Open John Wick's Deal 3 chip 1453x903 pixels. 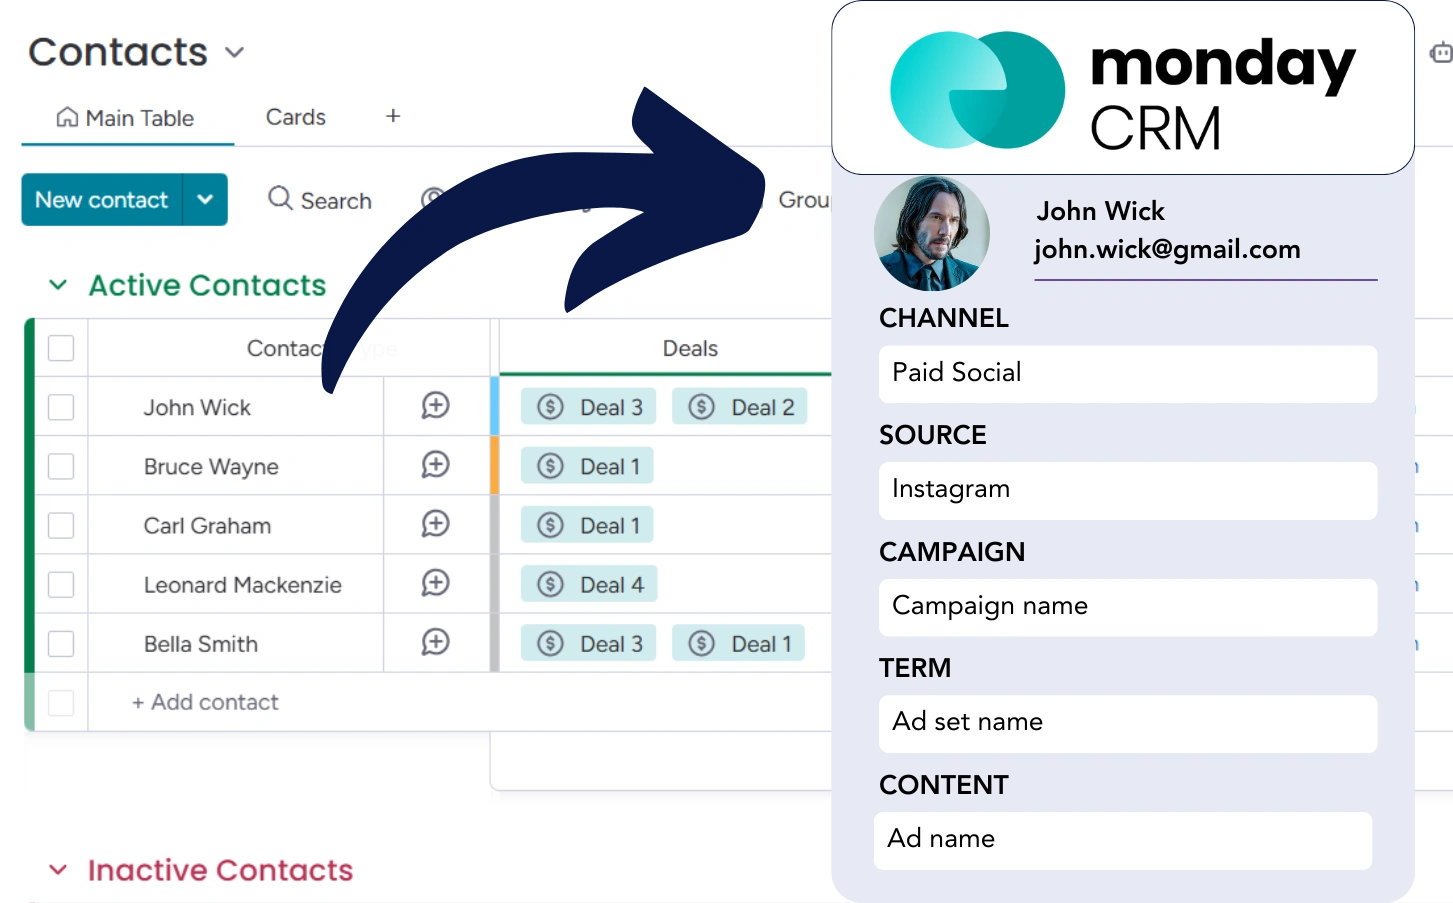pyautogui.click(x=589, y=406)
